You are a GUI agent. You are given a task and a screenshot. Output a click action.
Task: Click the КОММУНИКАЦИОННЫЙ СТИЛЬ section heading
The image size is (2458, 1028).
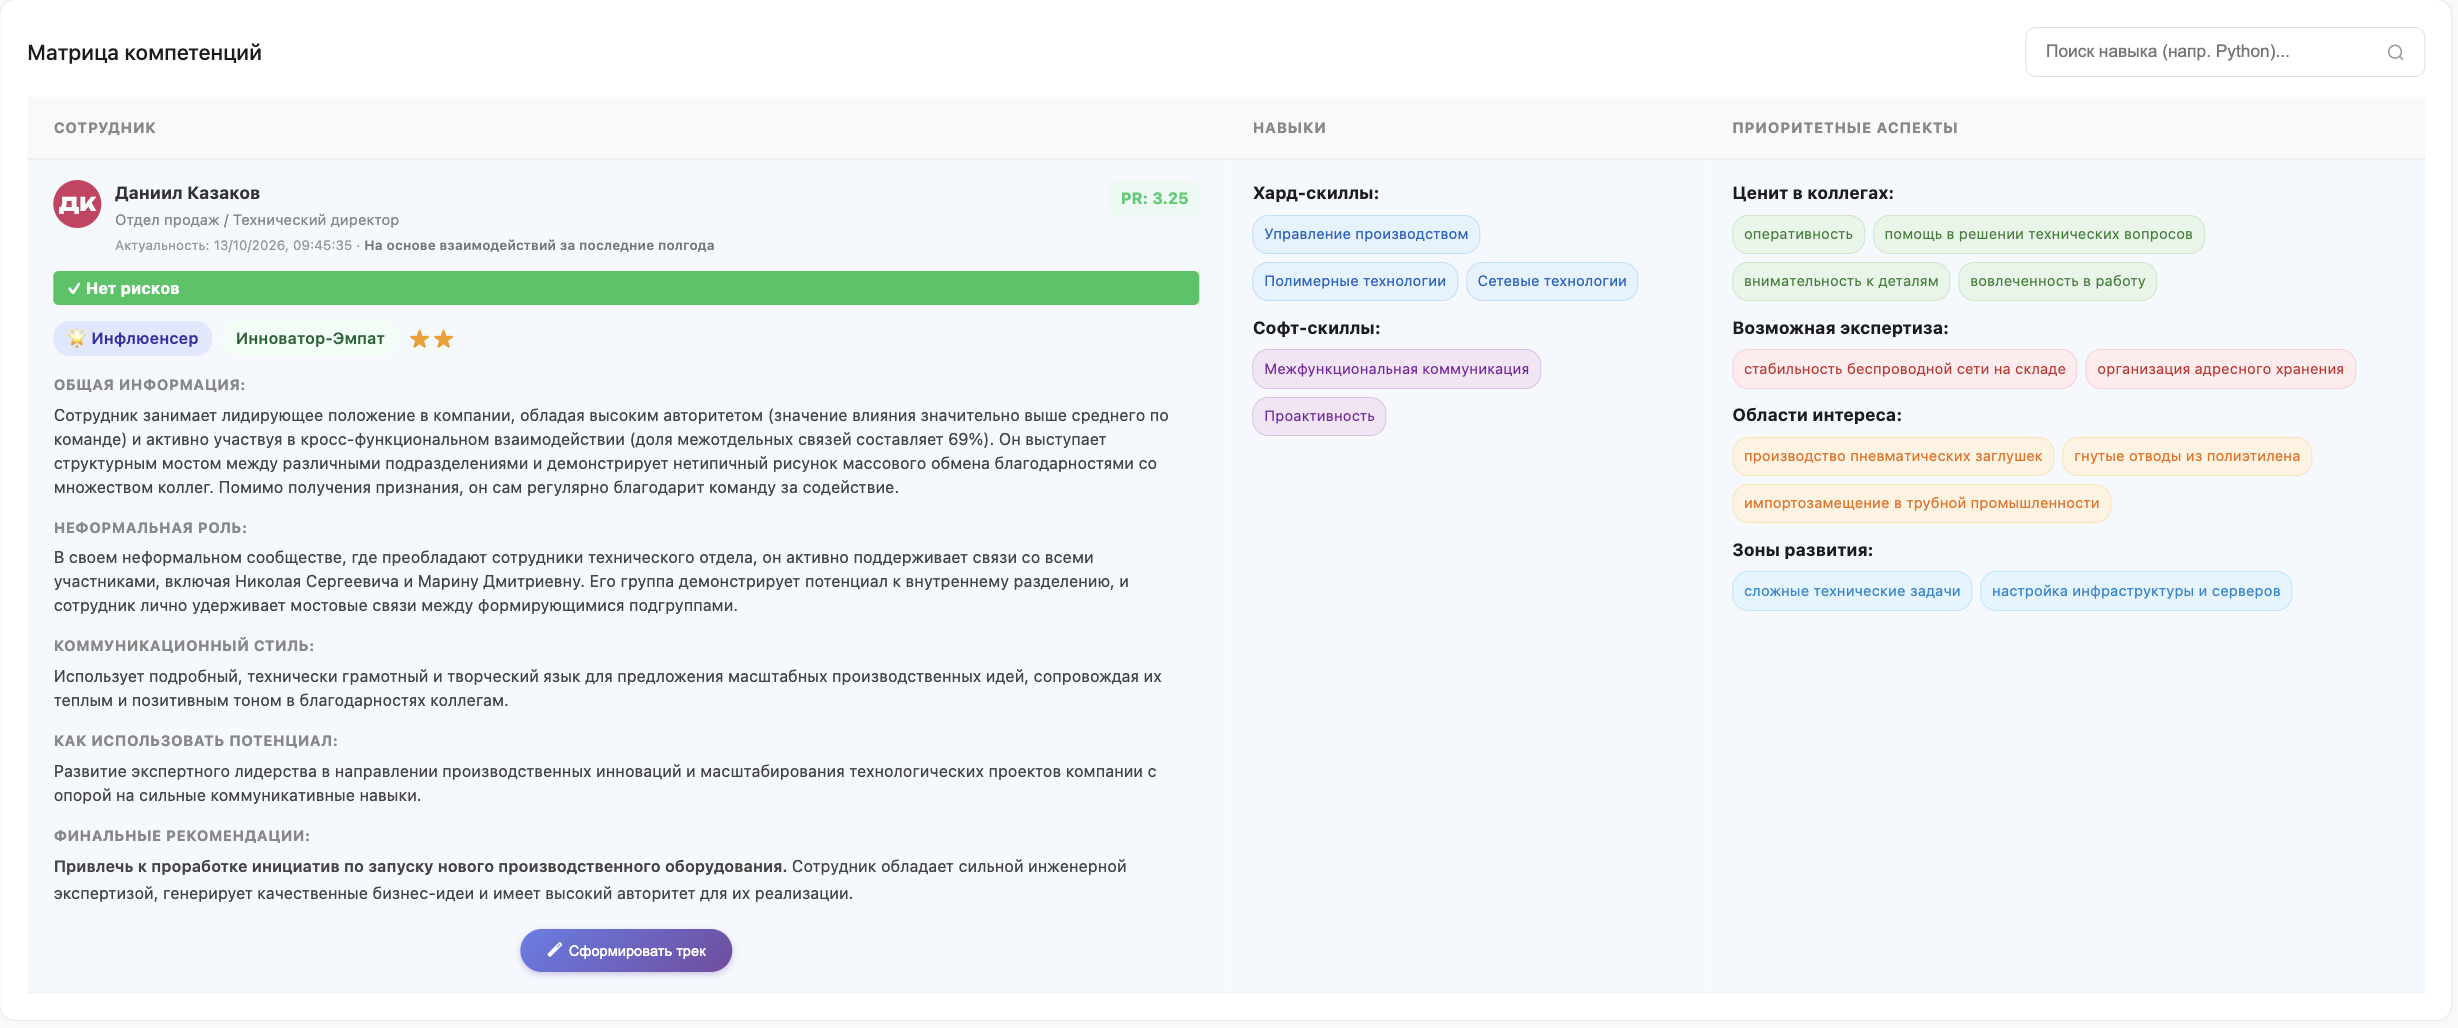click(x=184, y=646)
